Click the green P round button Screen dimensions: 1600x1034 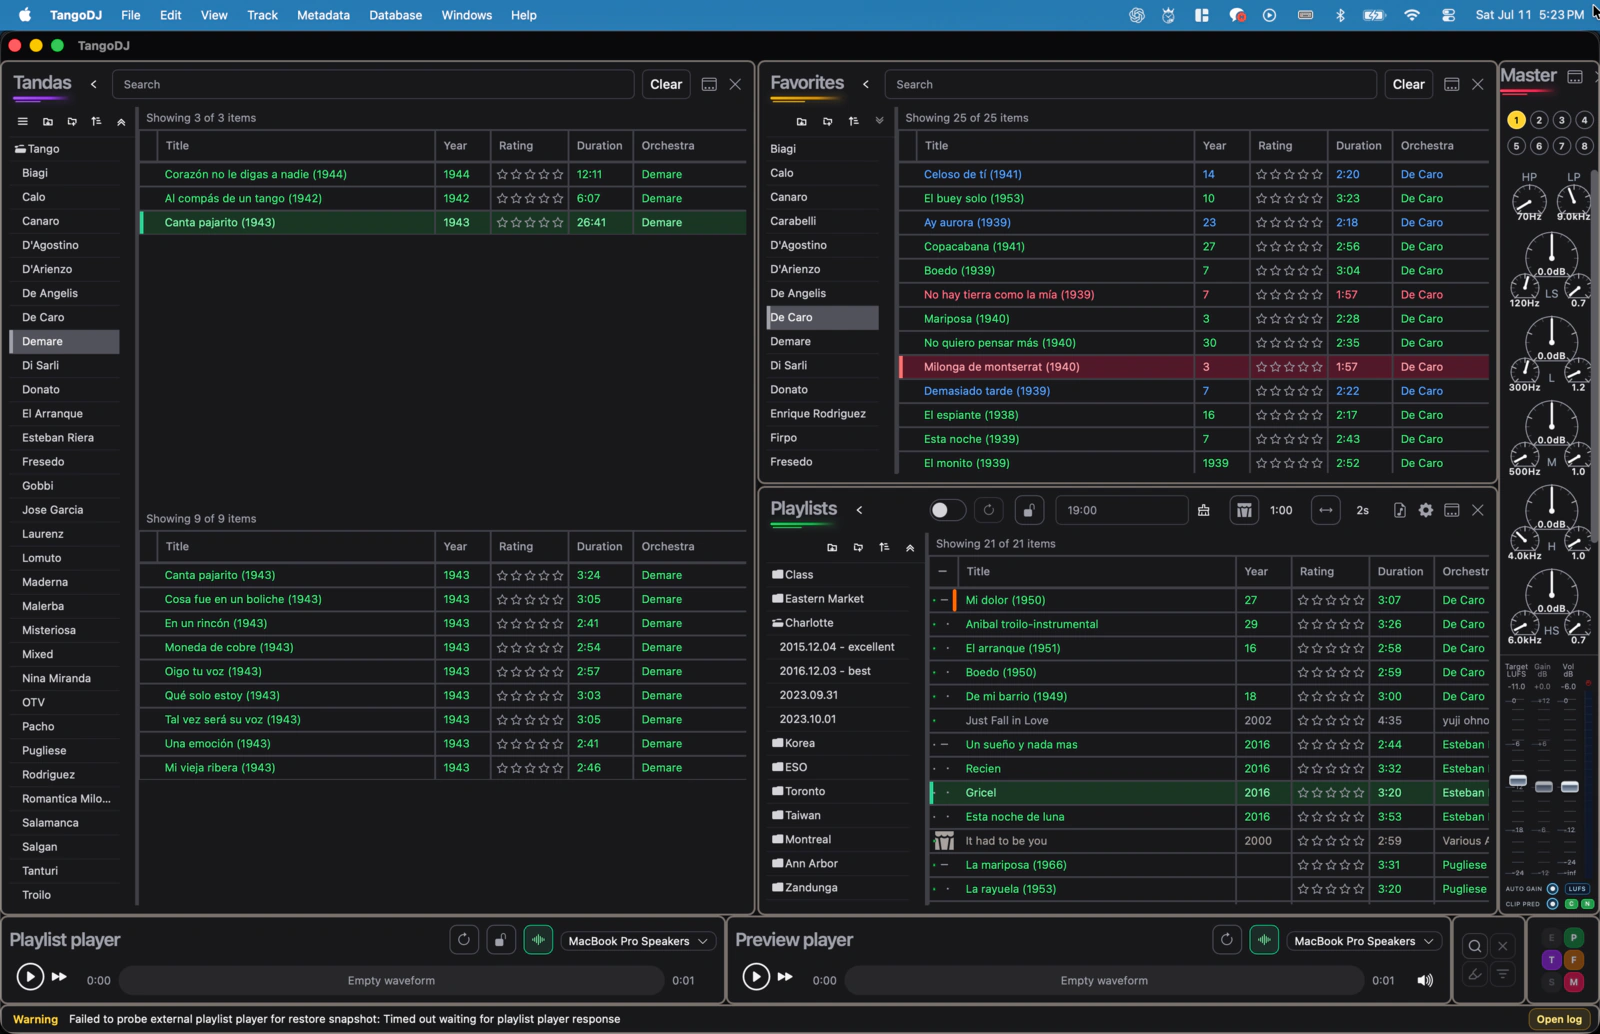point(1574,937)
